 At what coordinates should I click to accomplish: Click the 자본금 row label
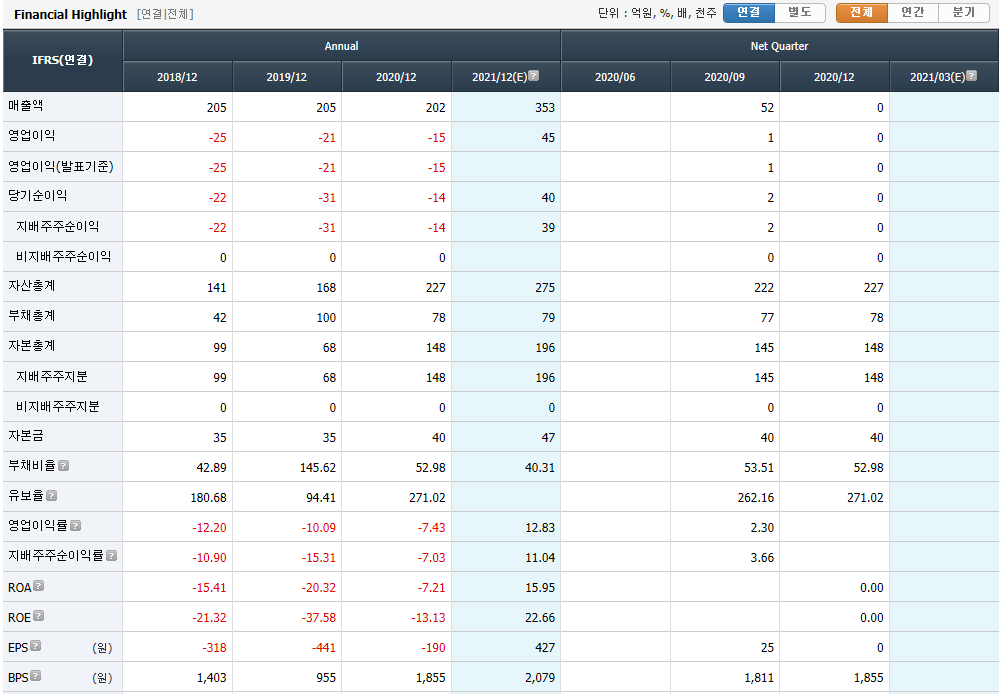coord(26,436)
